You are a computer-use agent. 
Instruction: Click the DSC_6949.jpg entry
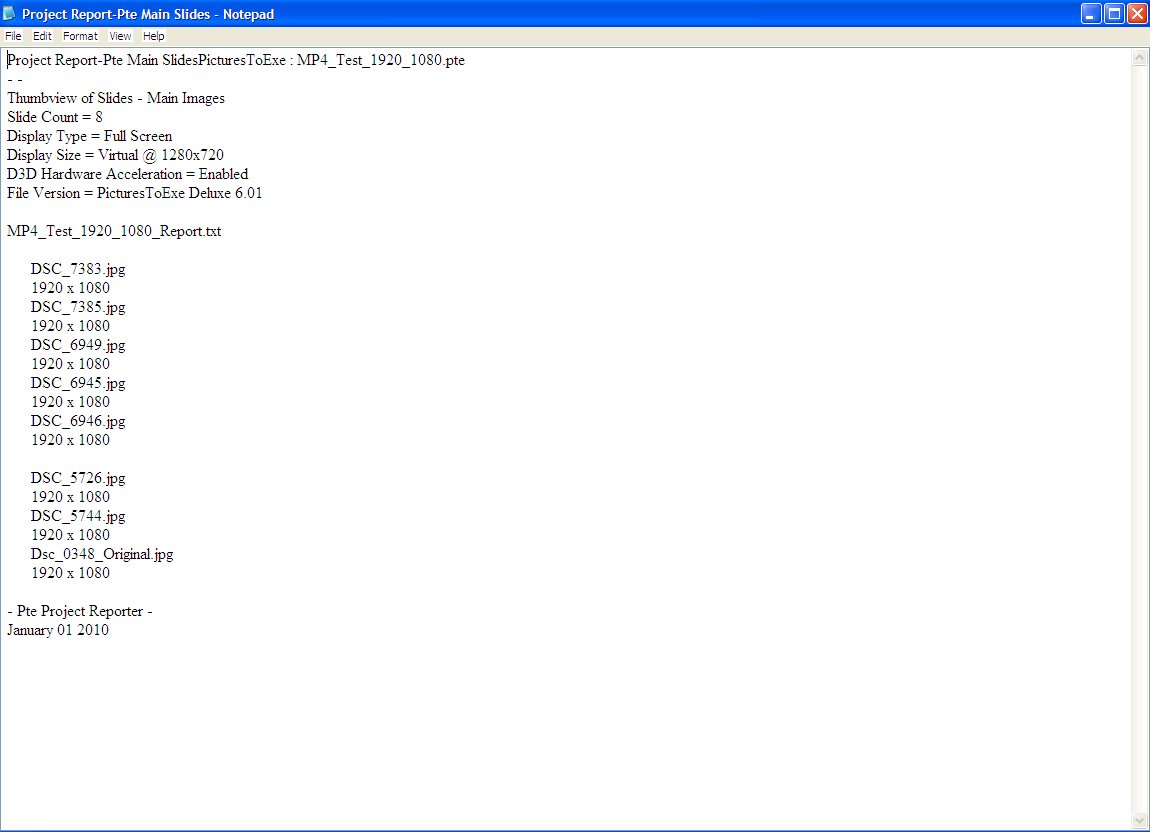[78, 346]
